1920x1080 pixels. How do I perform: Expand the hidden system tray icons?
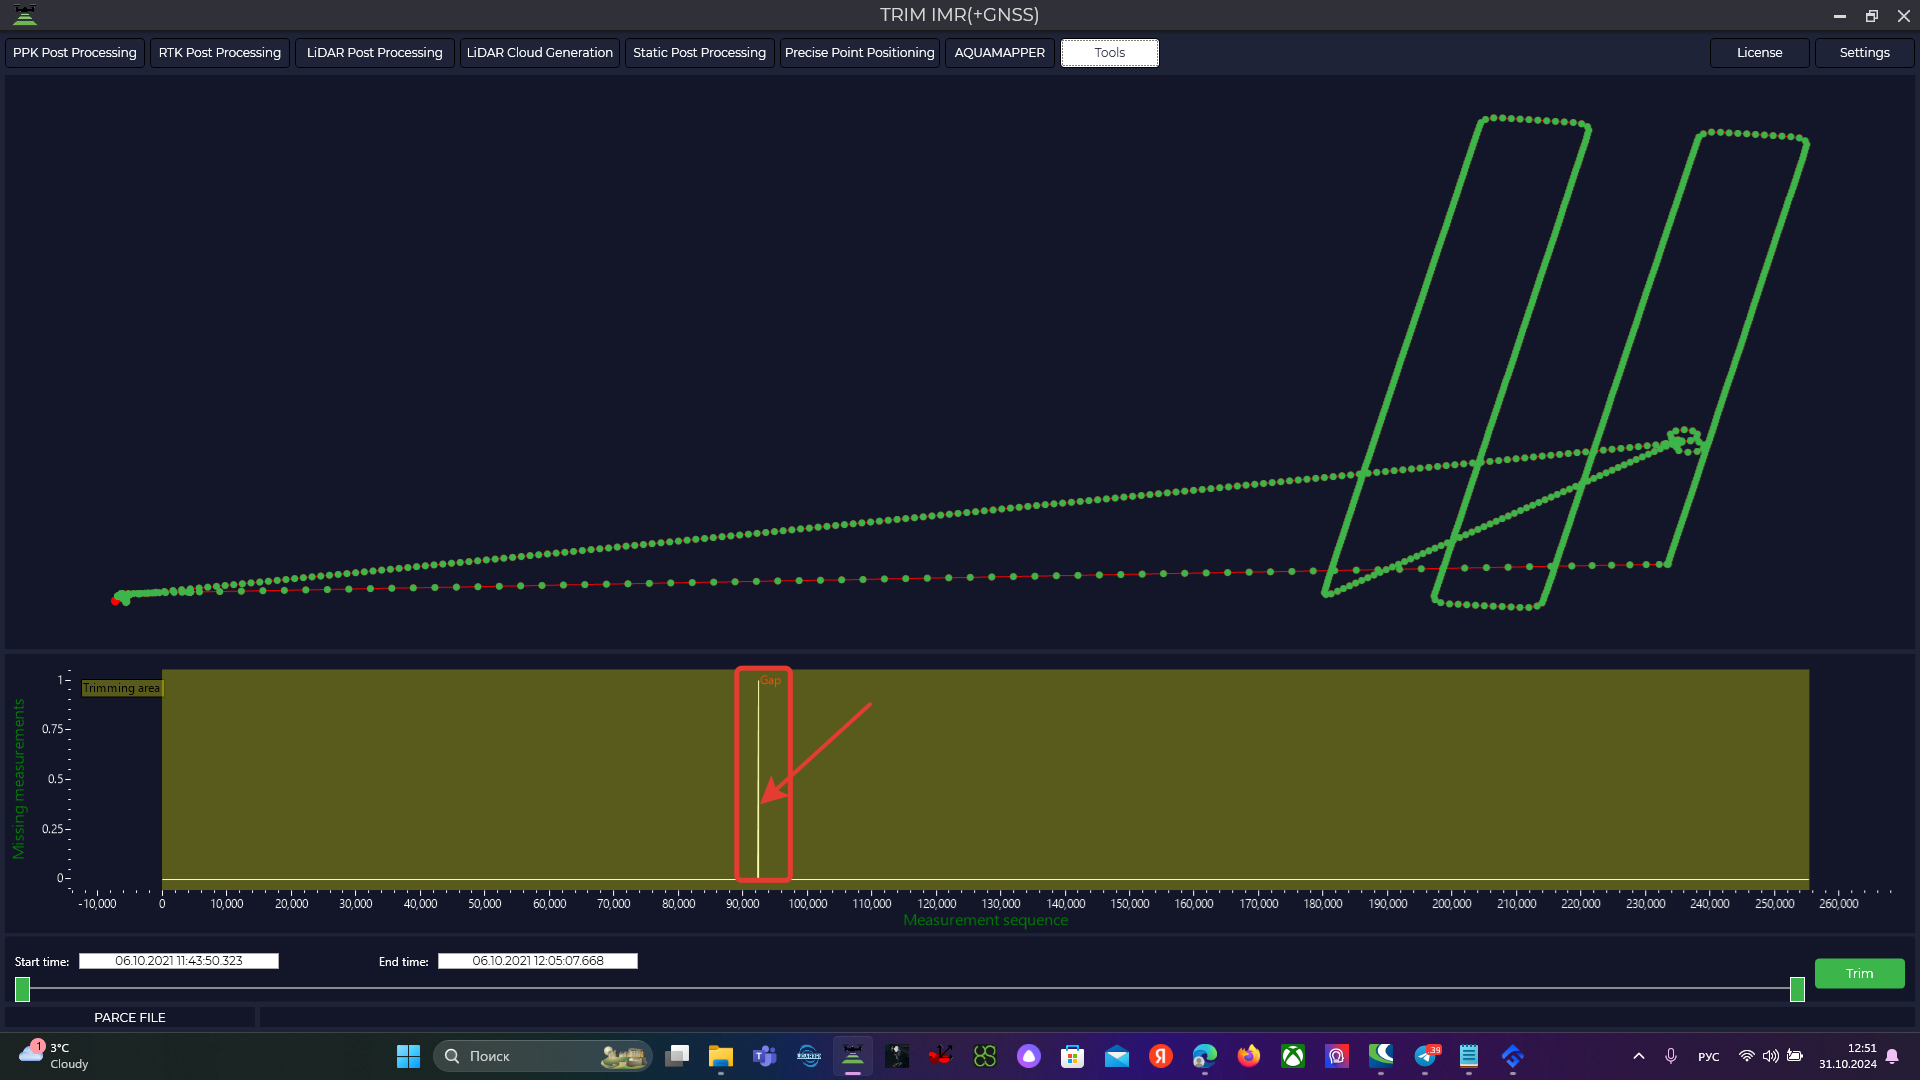pos(1639,1056)
